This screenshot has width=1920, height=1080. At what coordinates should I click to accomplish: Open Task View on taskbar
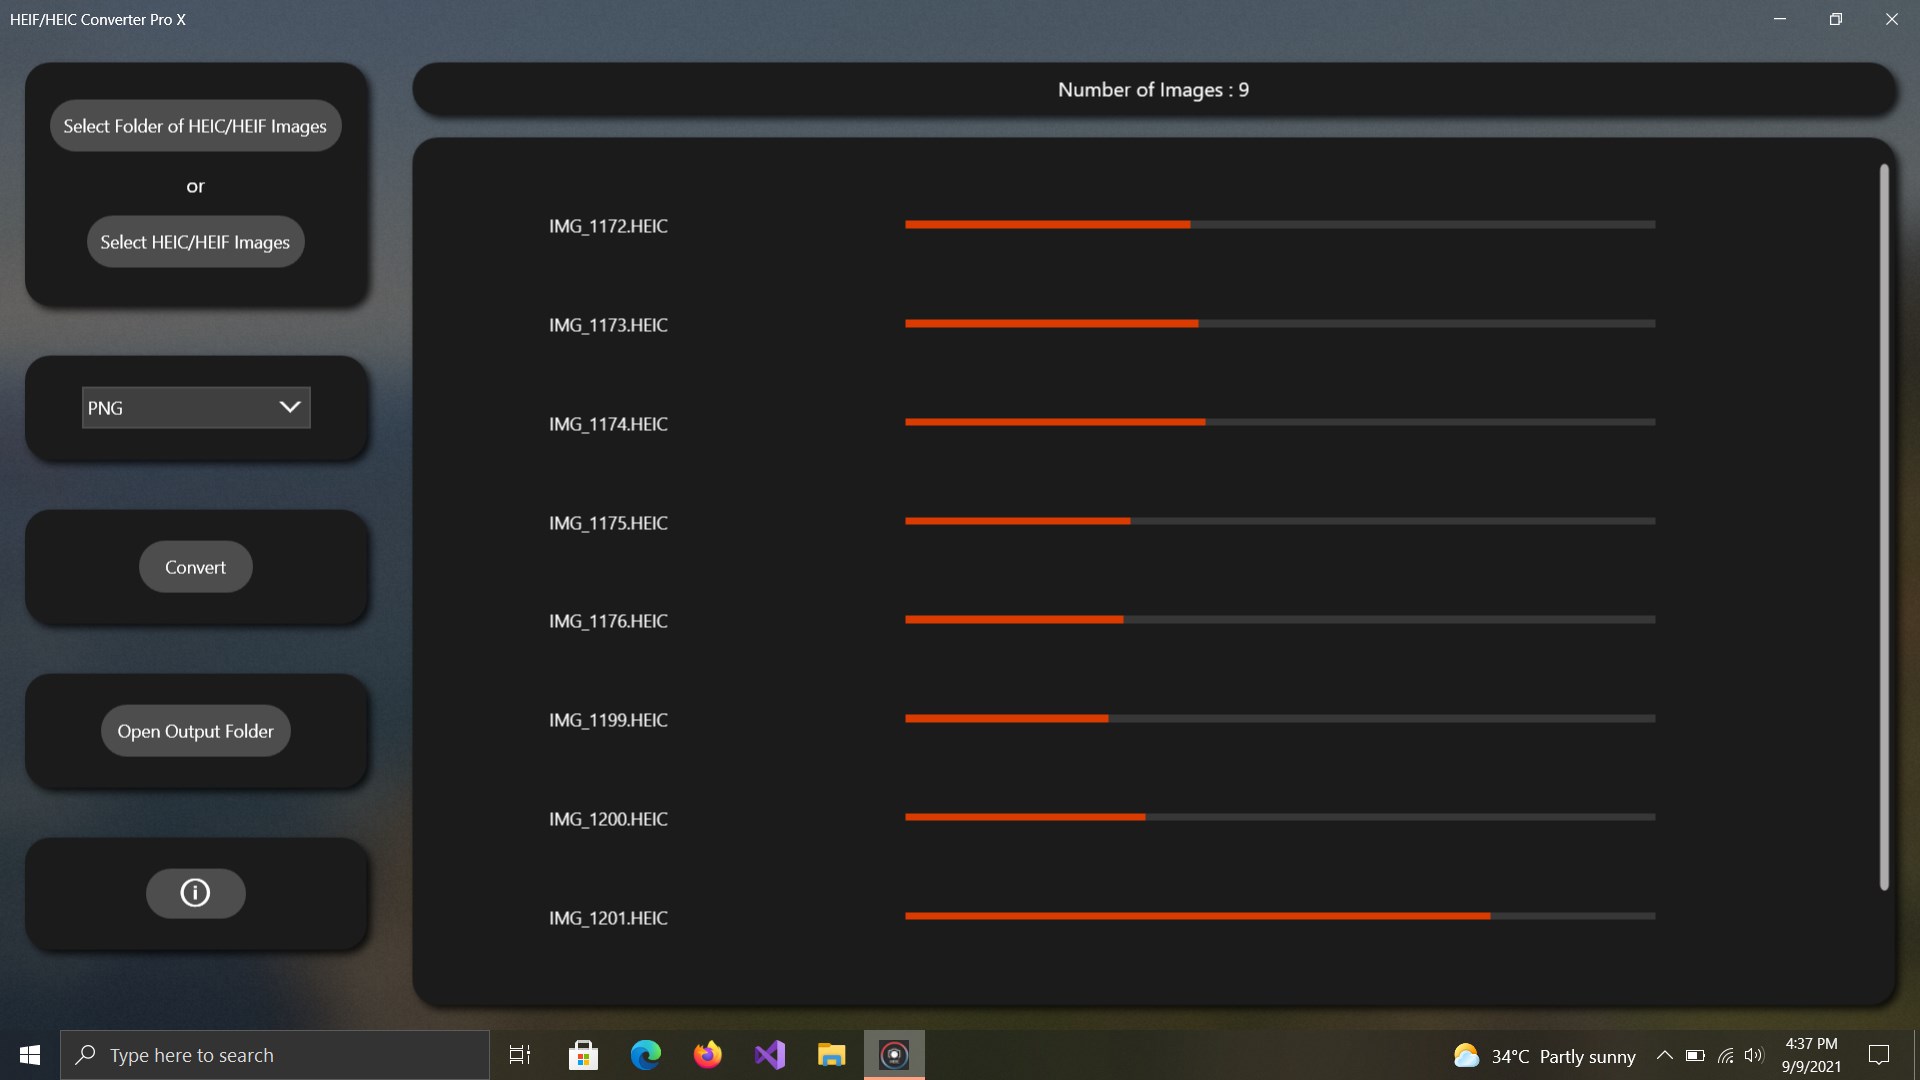tap(520, 1055)
